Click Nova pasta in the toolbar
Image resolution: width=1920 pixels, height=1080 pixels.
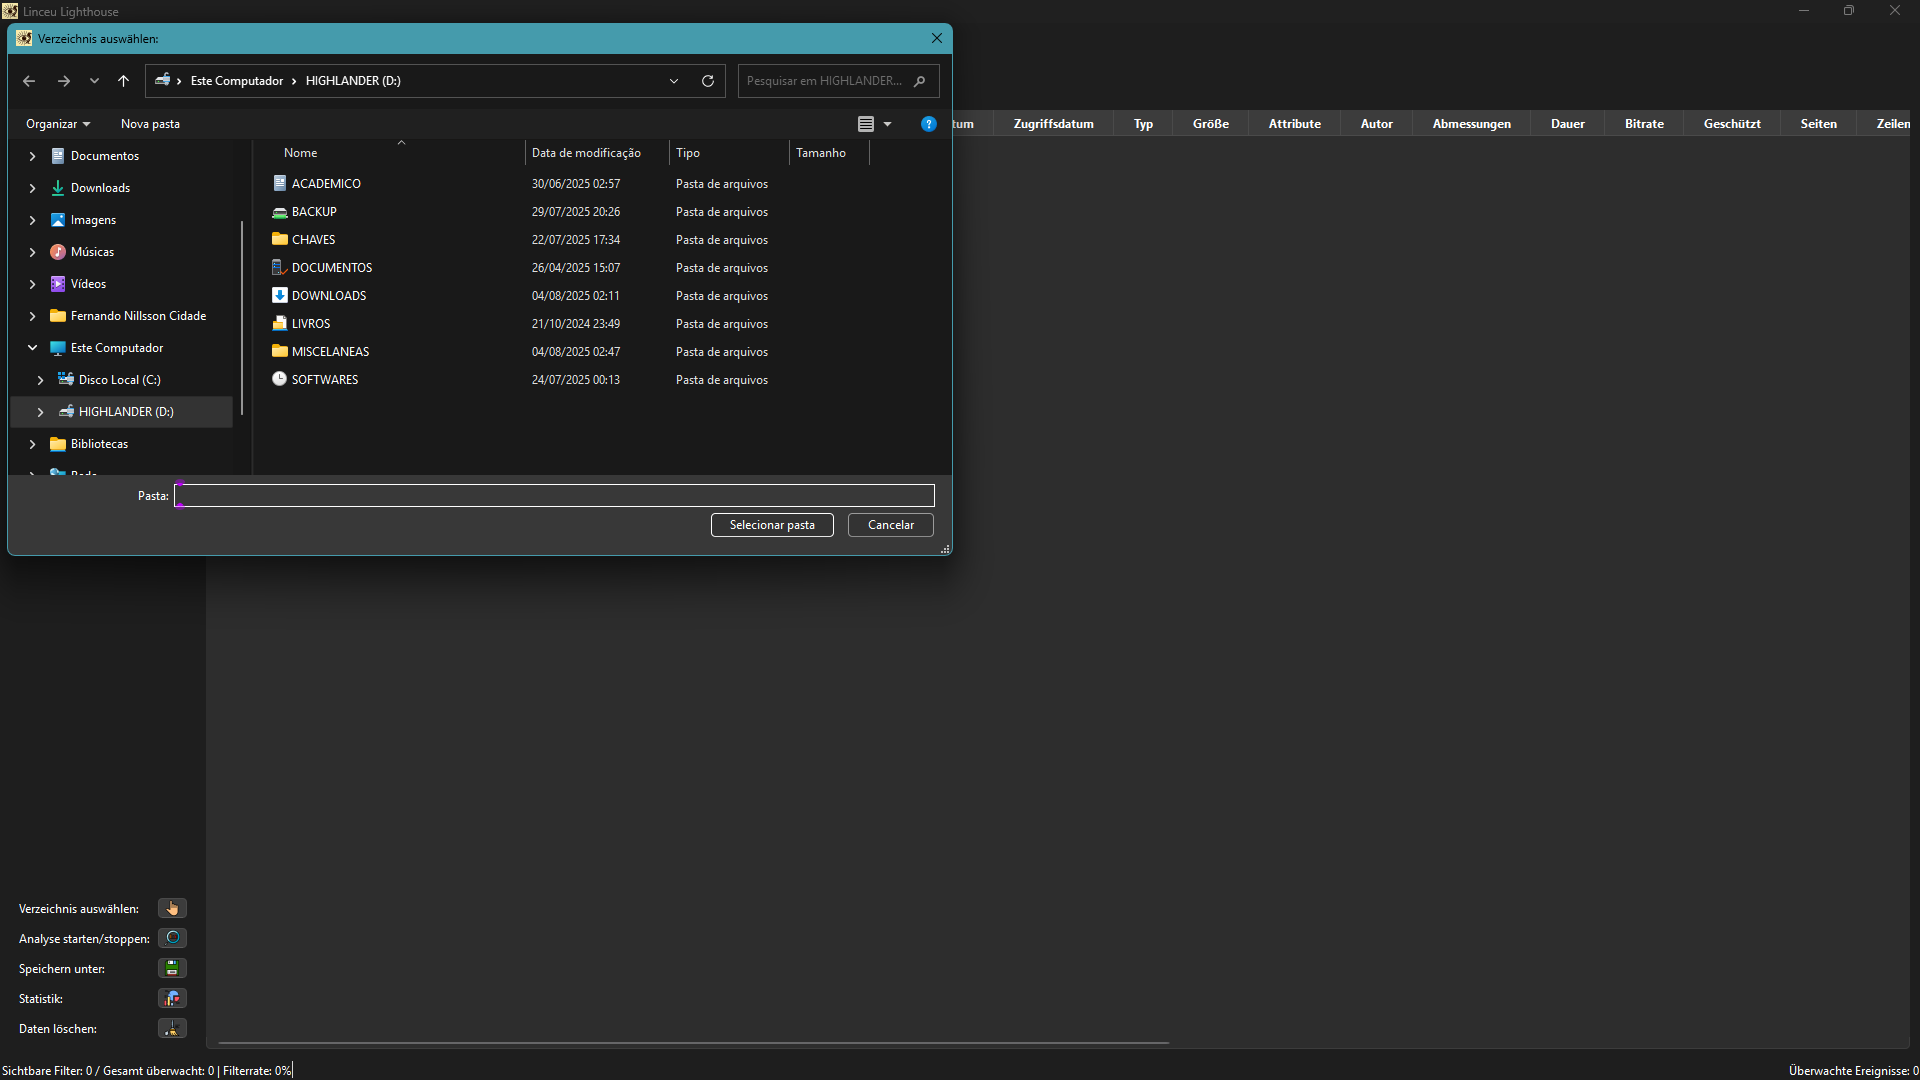pos(150,124)
